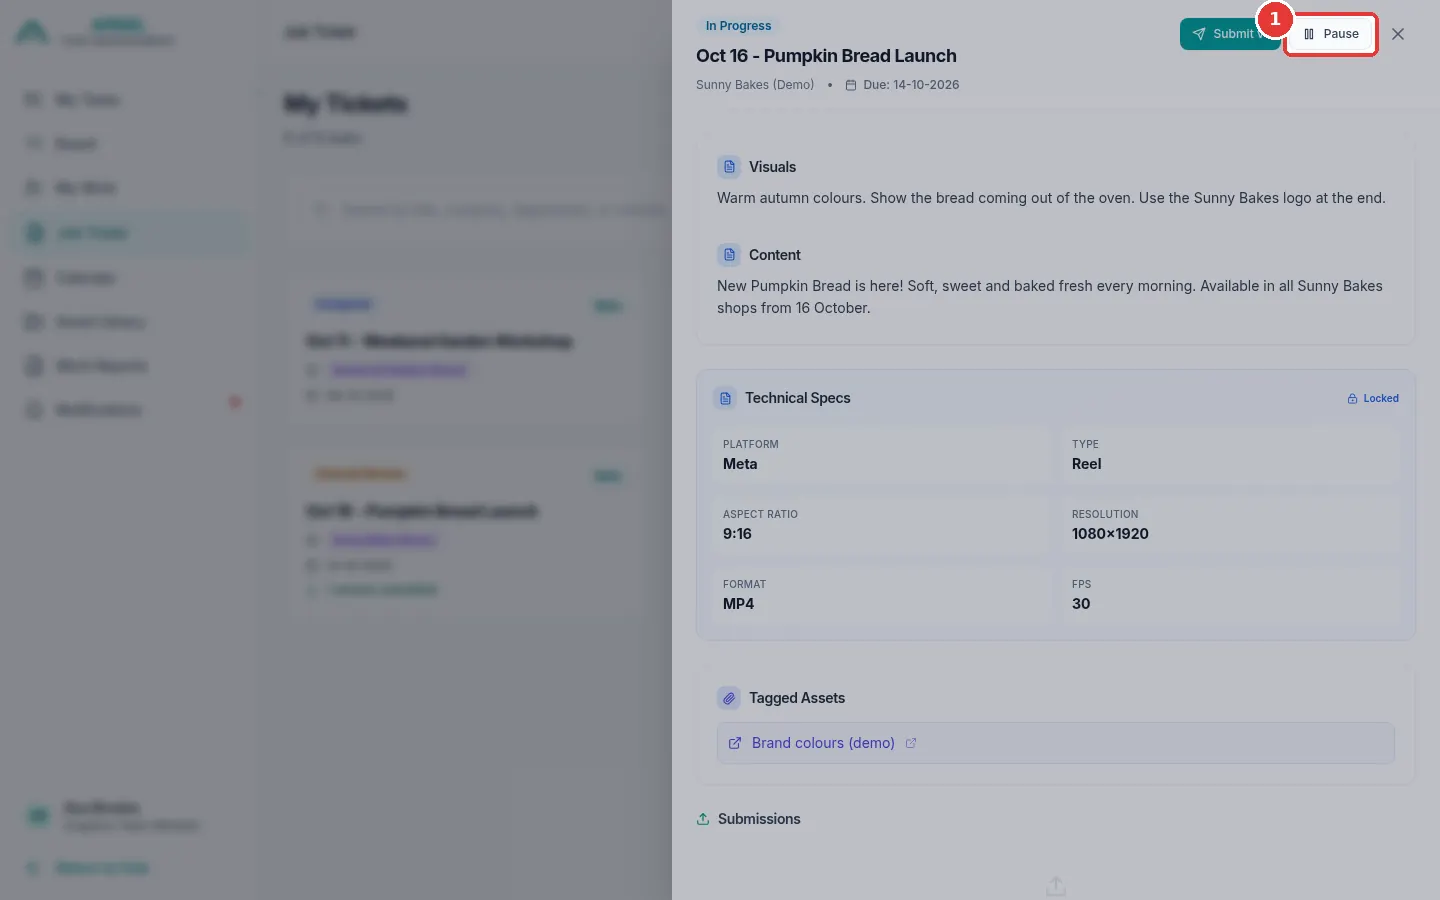Click the Locked padlock icon
The image size is (1440, 900).
[x=1353, y=398]
